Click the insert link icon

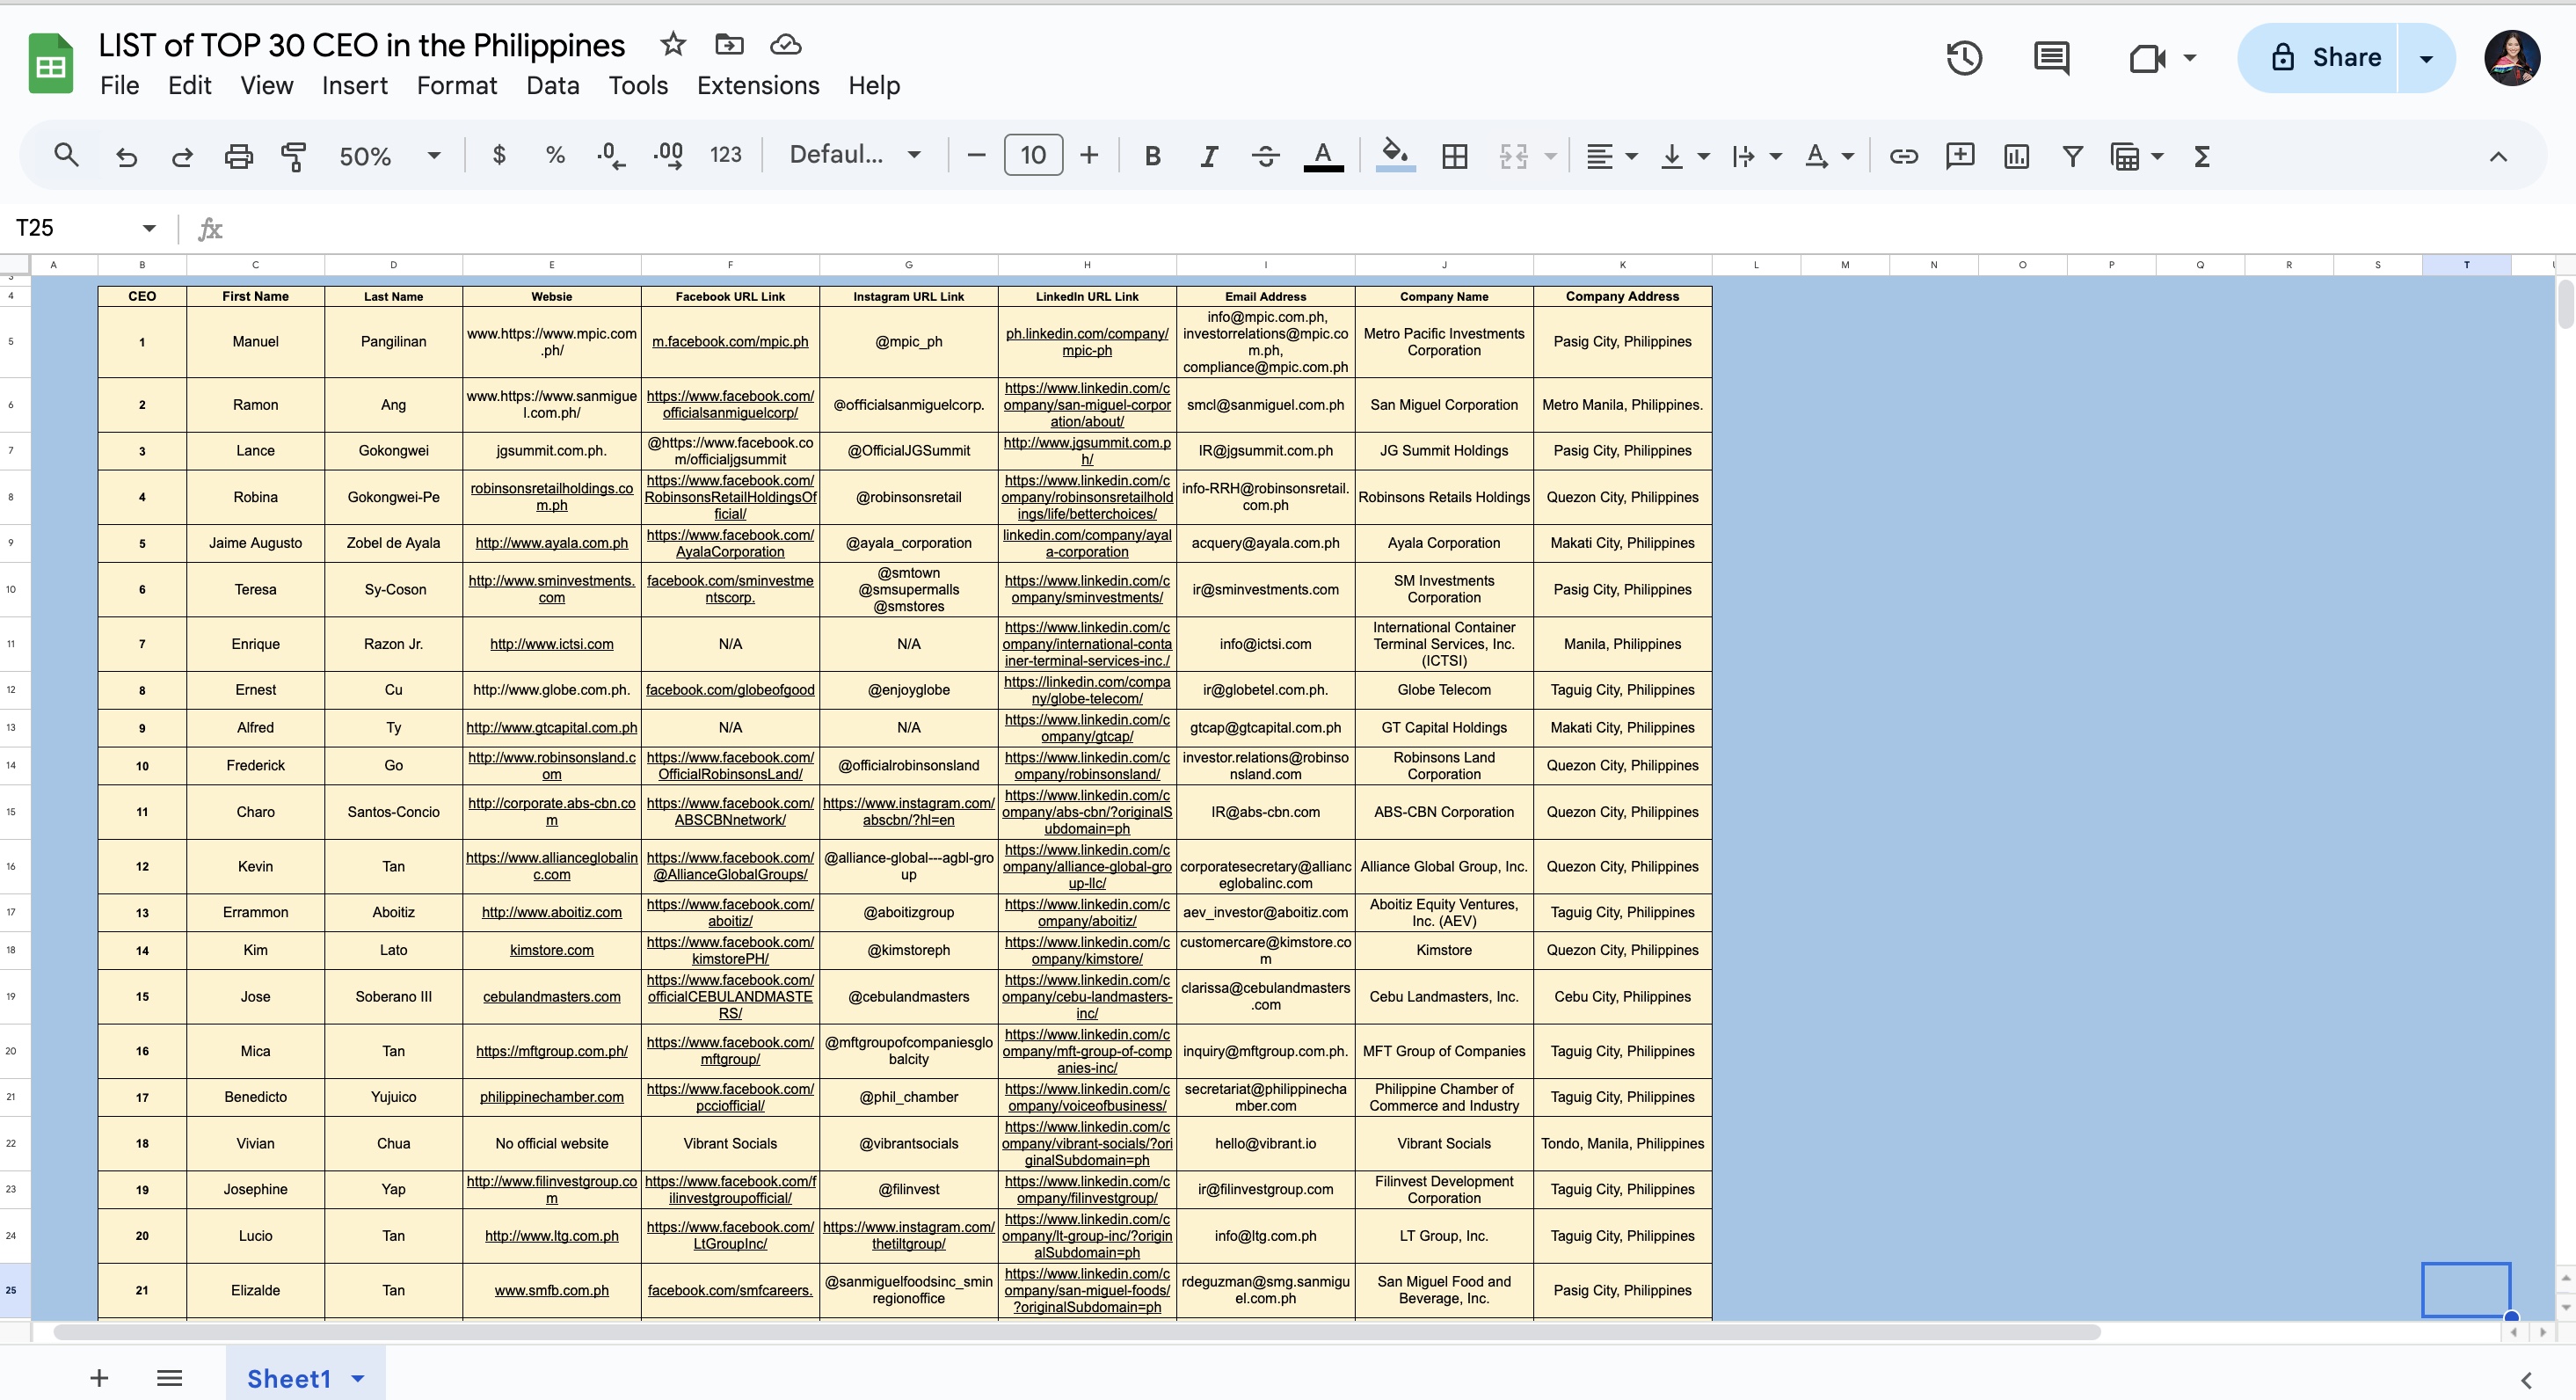[1903, 156]
